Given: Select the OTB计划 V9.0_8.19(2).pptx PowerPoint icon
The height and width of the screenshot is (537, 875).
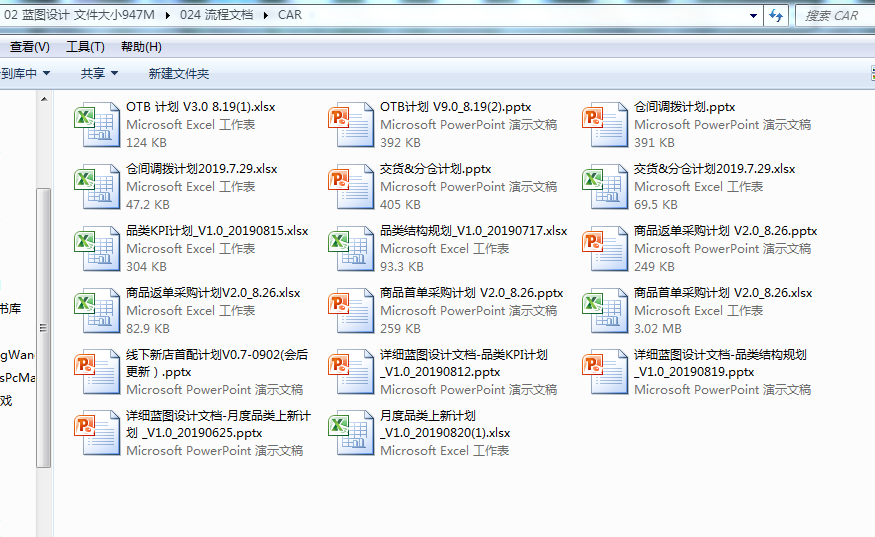Looking at the screenshot, I should 349,126.
